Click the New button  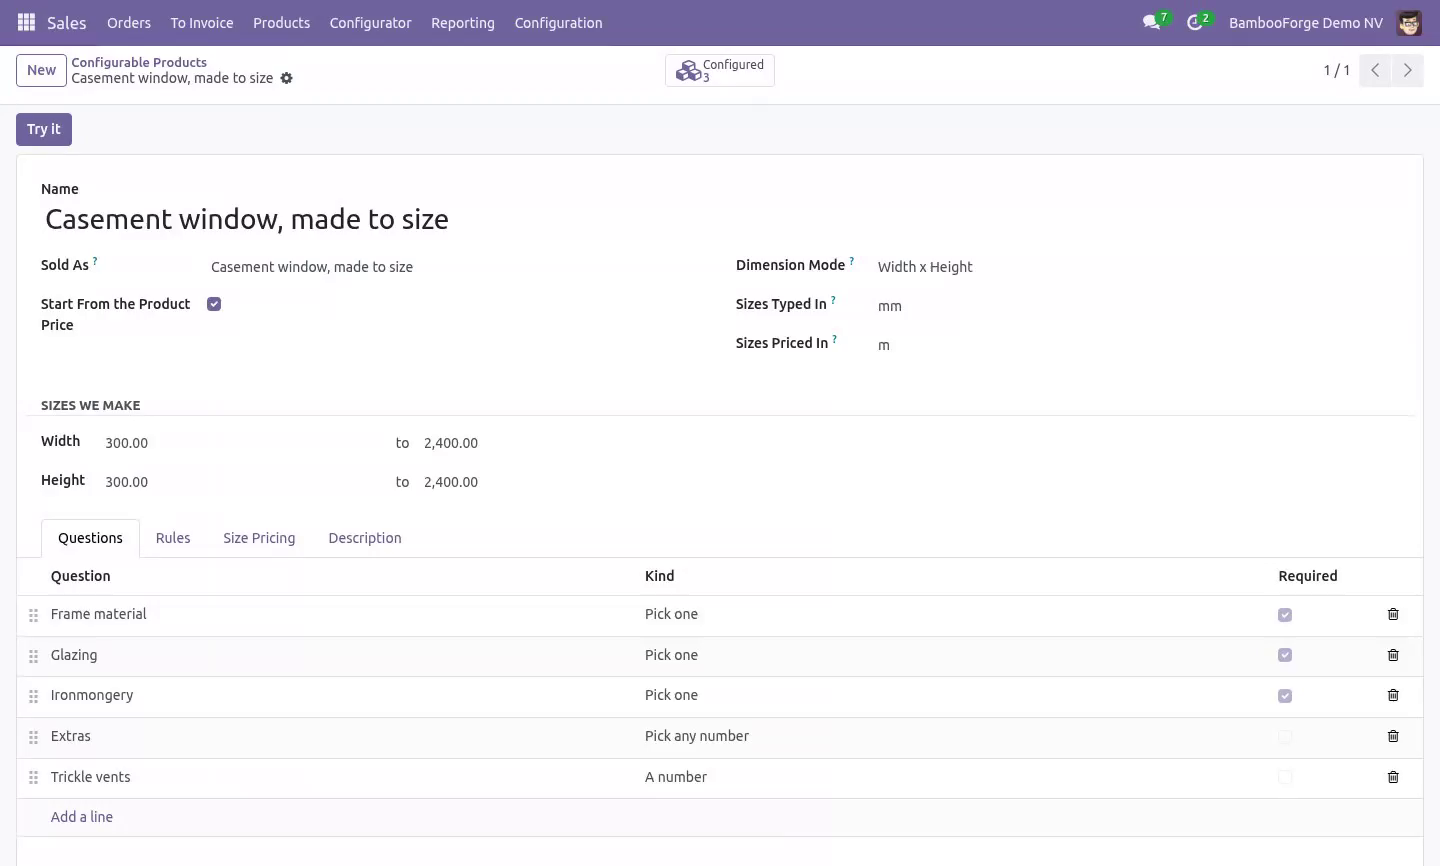(41, 70)
